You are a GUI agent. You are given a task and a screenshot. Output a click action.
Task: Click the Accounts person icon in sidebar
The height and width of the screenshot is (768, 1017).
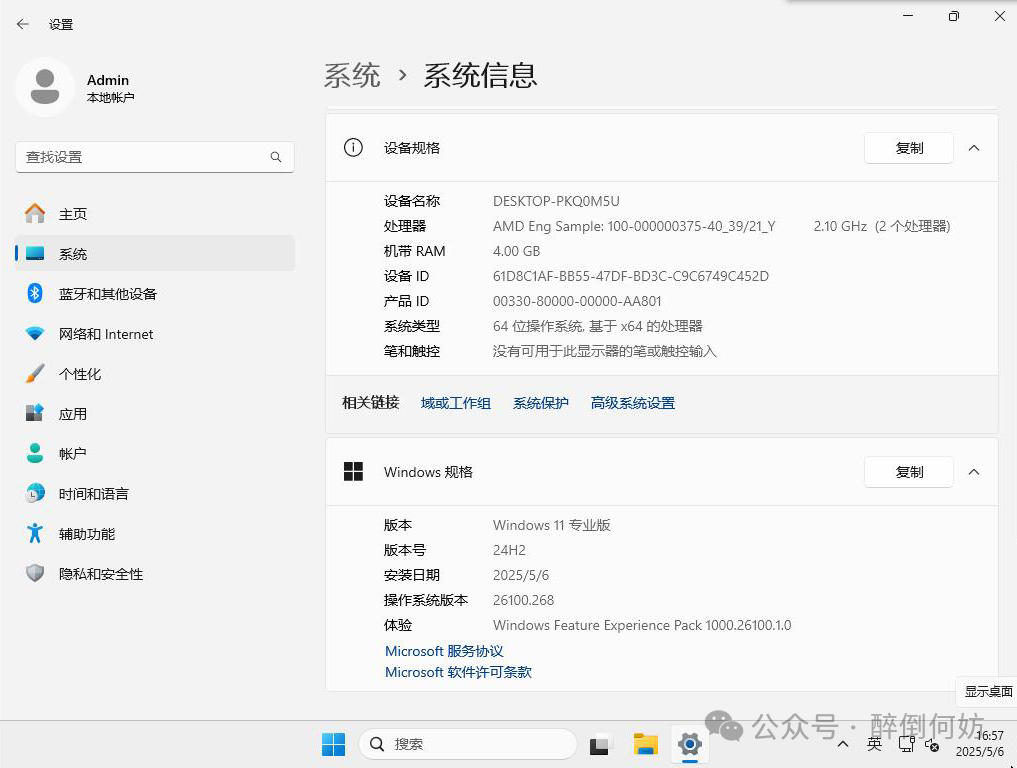coord(35,453)
